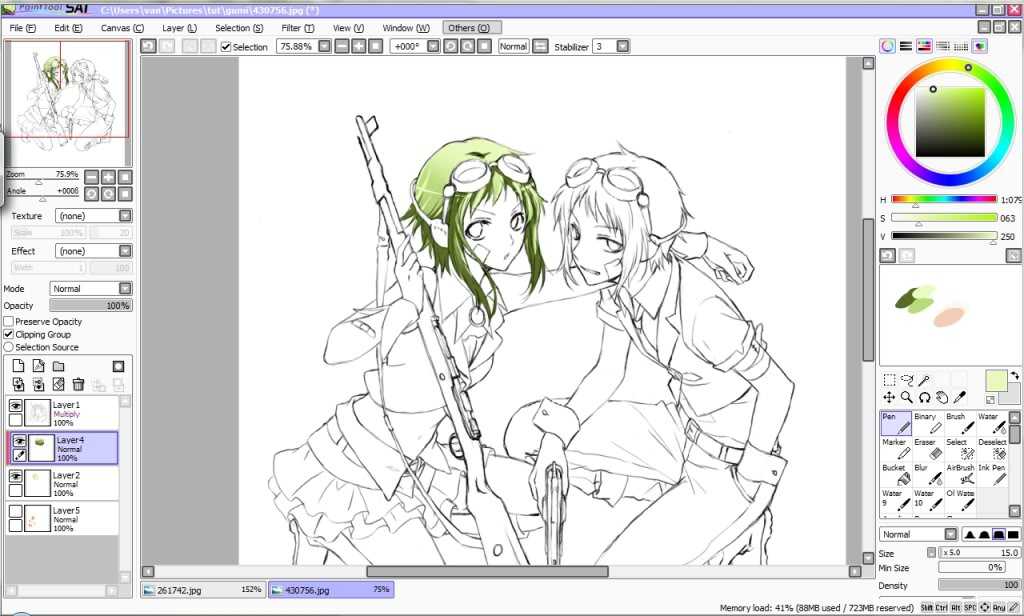Click the toolbar zoom-in plus button
1024x616 pixels.
(x=359, y=46)
